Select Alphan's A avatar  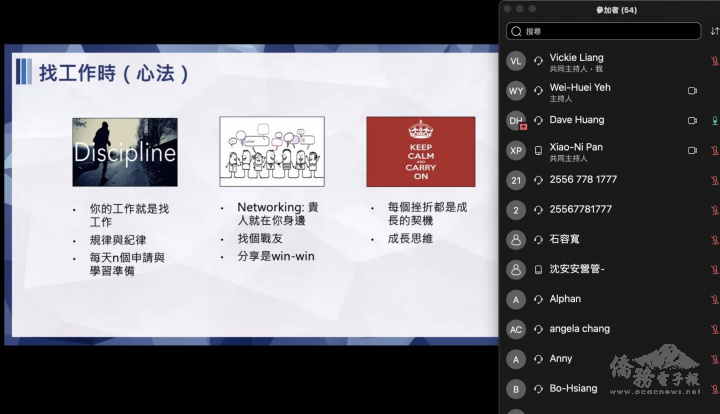516,299
